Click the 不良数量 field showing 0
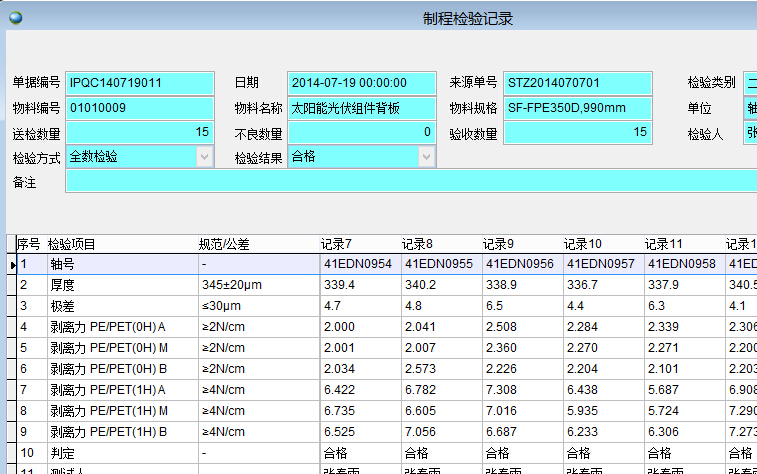This screenshot has width=757, height=474. pos(362,132)
